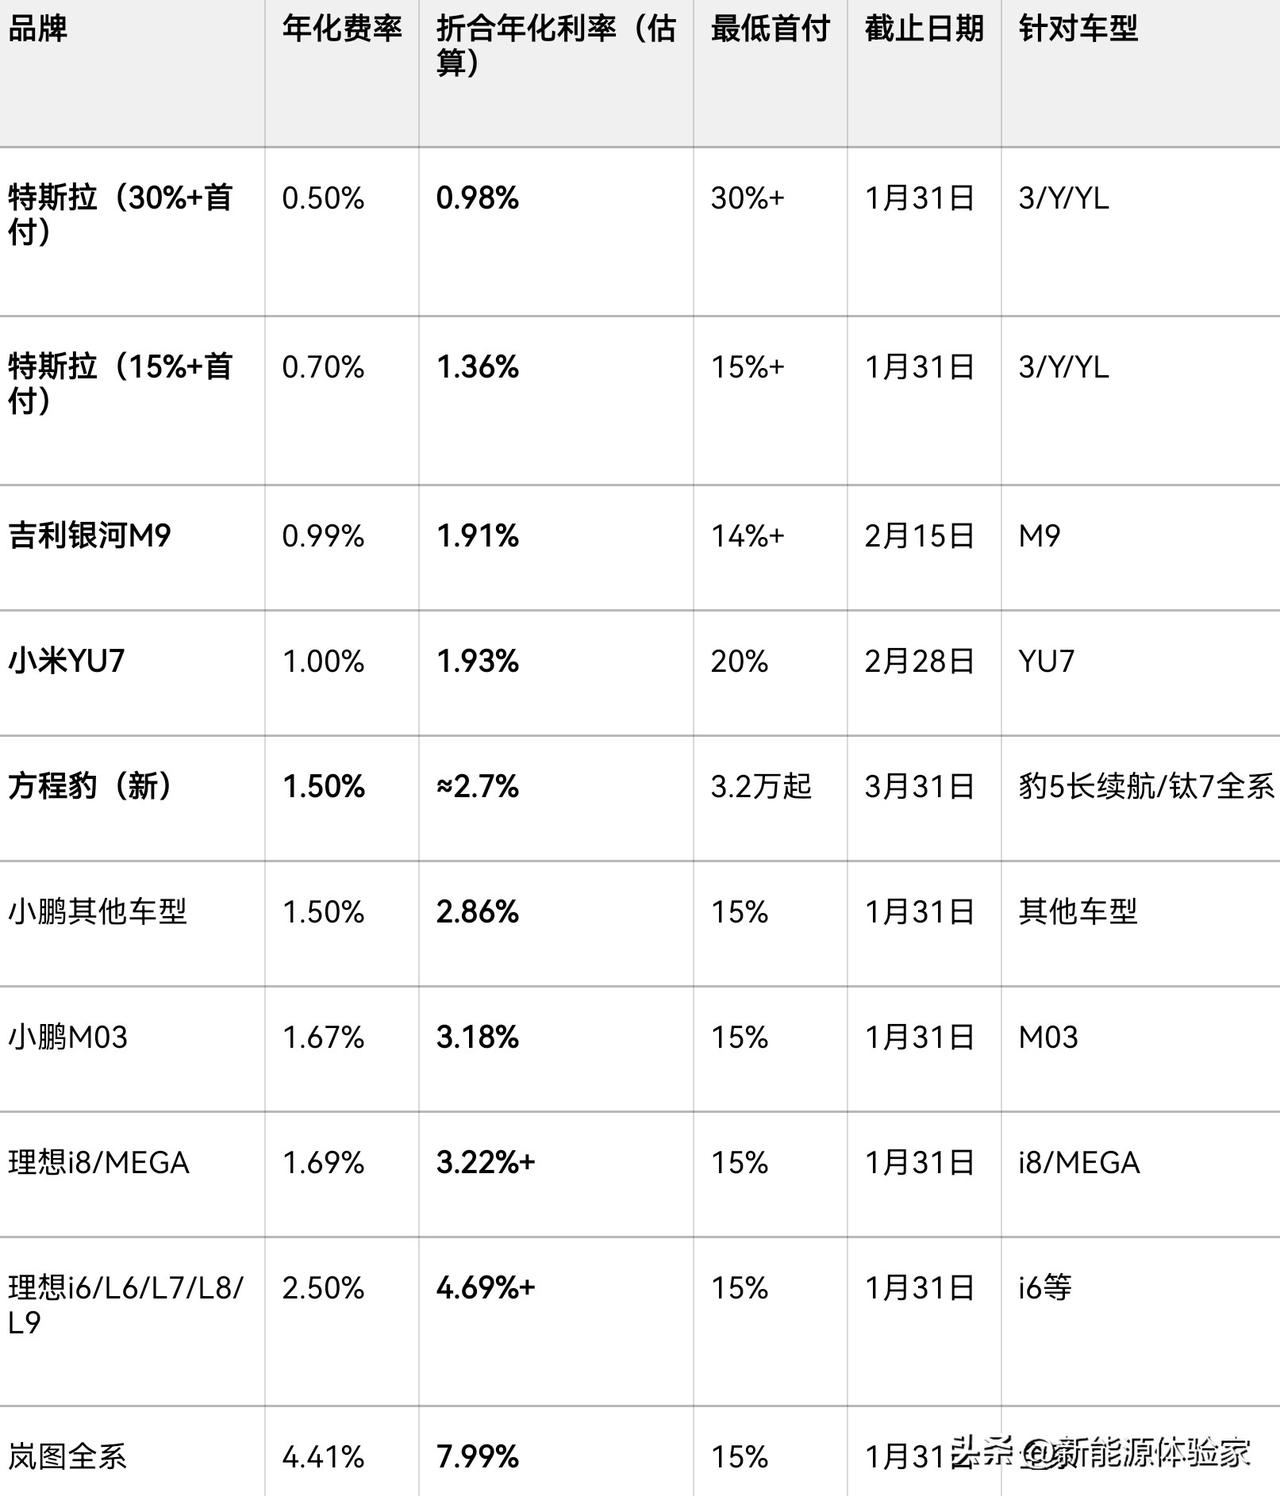Click the 吉利银河M9 brand cell

90,536
